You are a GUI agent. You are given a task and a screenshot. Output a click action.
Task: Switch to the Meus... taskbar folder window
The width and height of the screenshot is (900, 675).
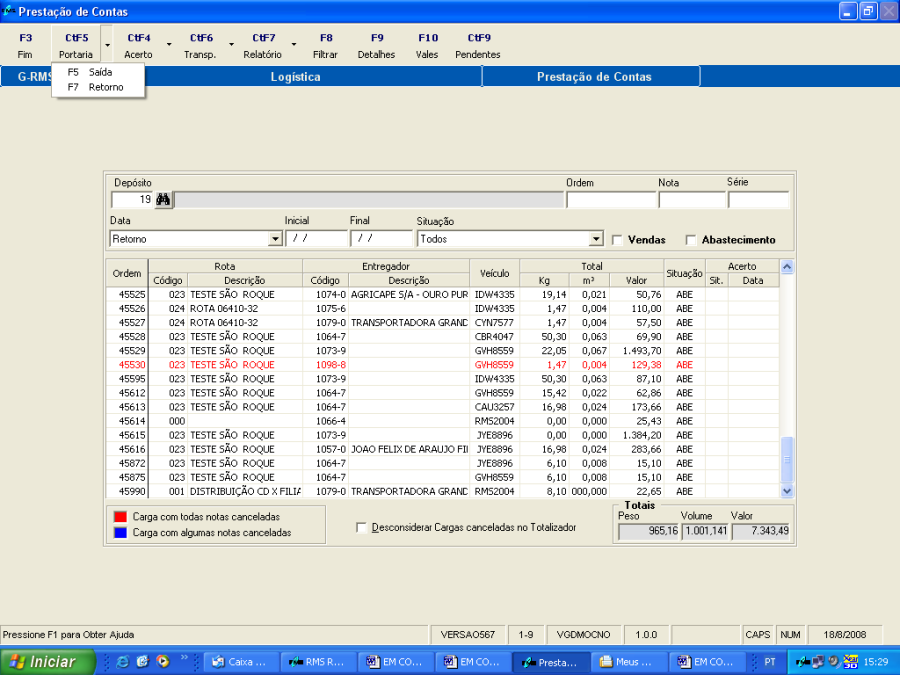coord(629,662)
